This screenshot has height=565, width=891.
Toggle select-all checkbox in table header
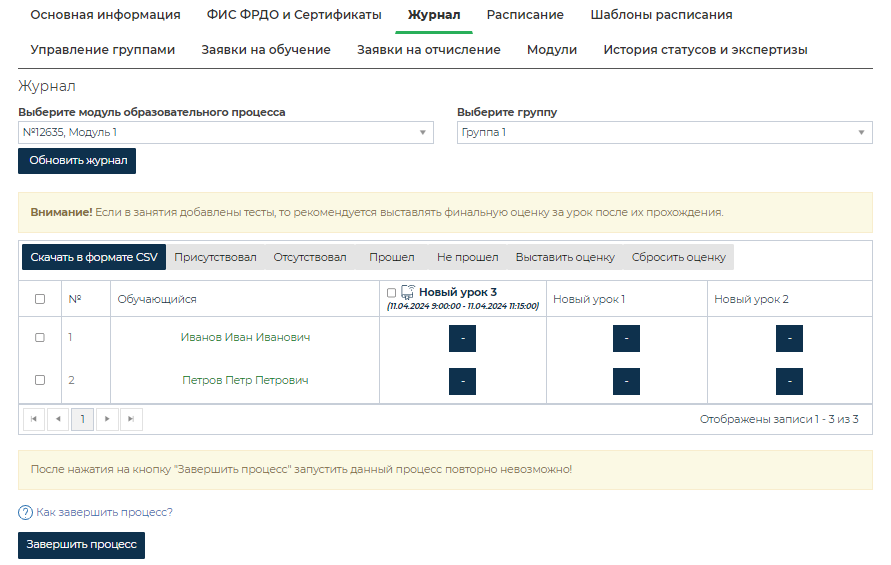point(40,299)
